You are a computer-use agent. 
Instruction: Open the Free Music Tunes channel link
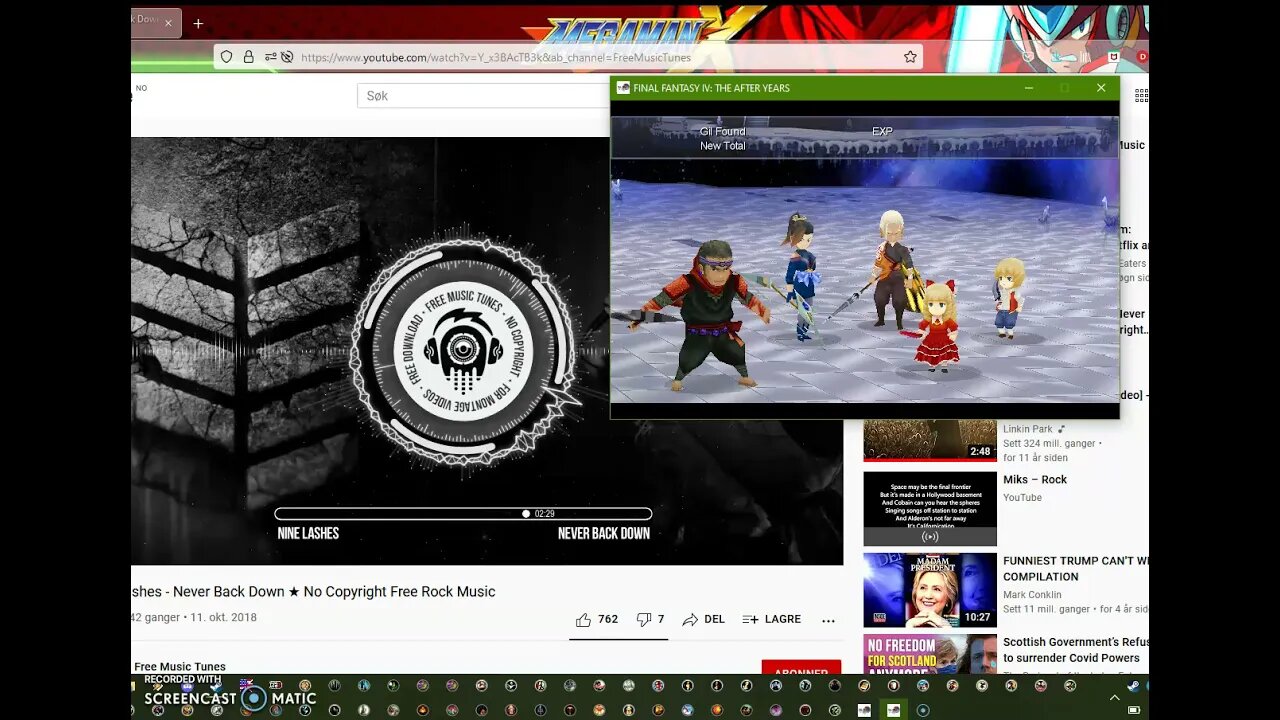[x=180, y=667]
